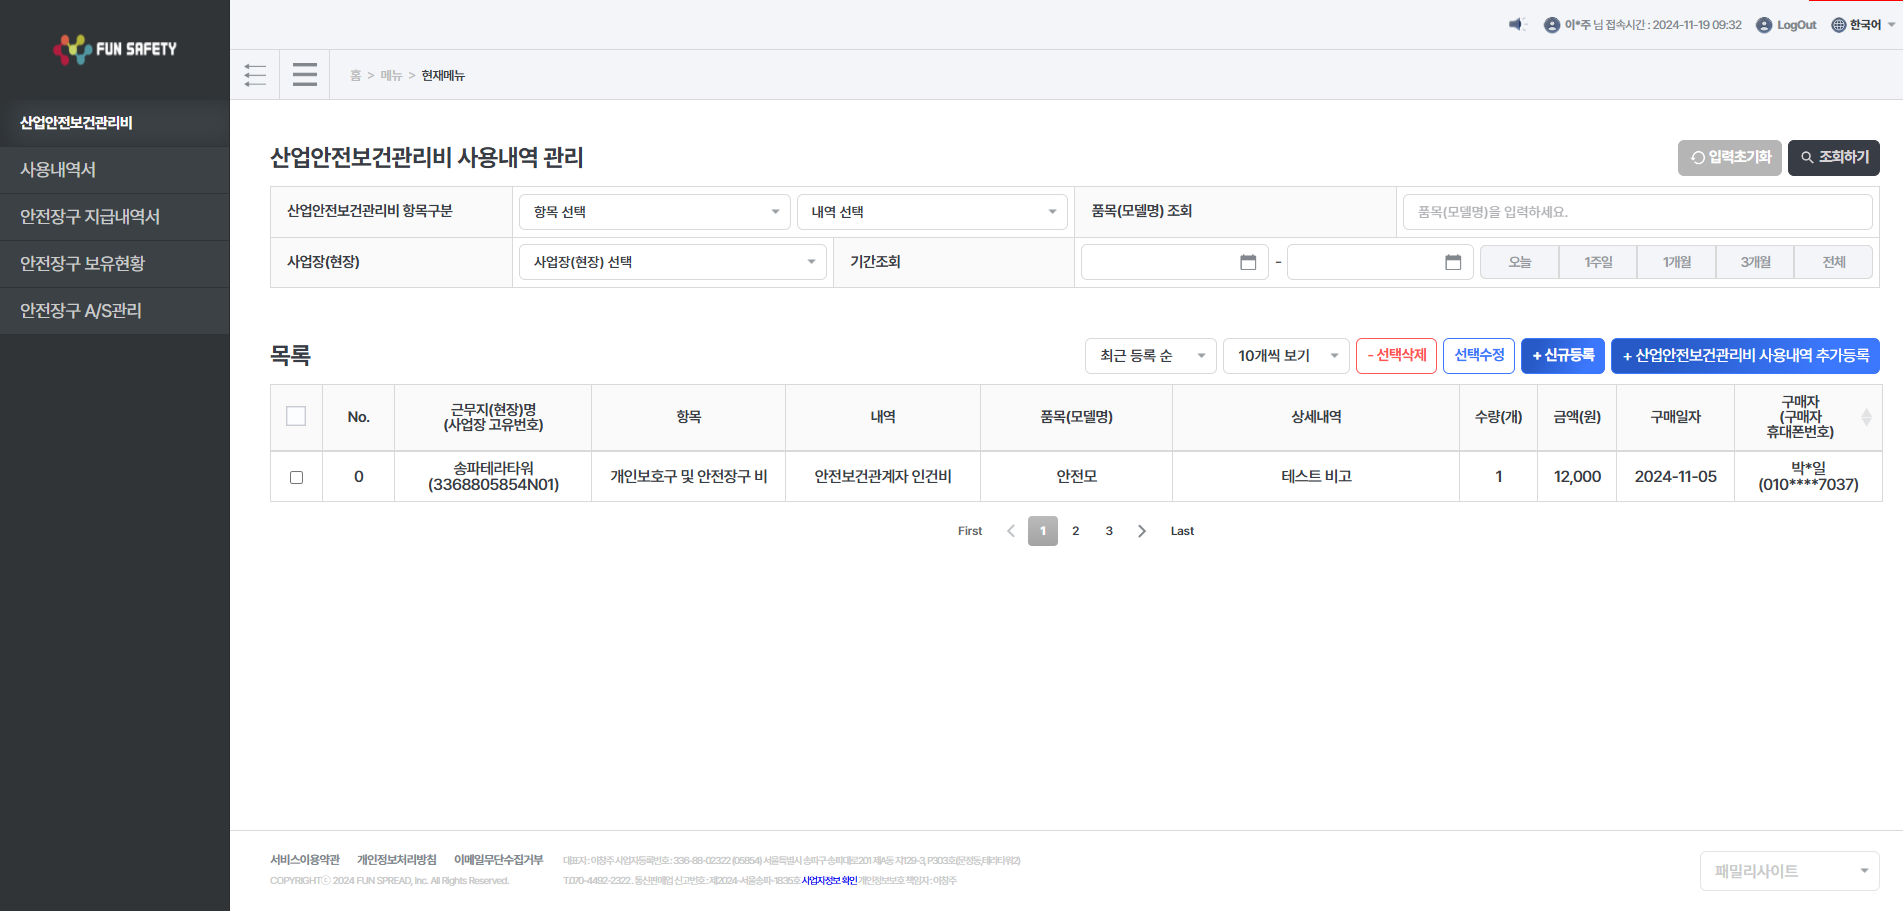Click the FUN SAFETY logo
The width and height of the screenshot is (1903, 911).
point(115,49)
